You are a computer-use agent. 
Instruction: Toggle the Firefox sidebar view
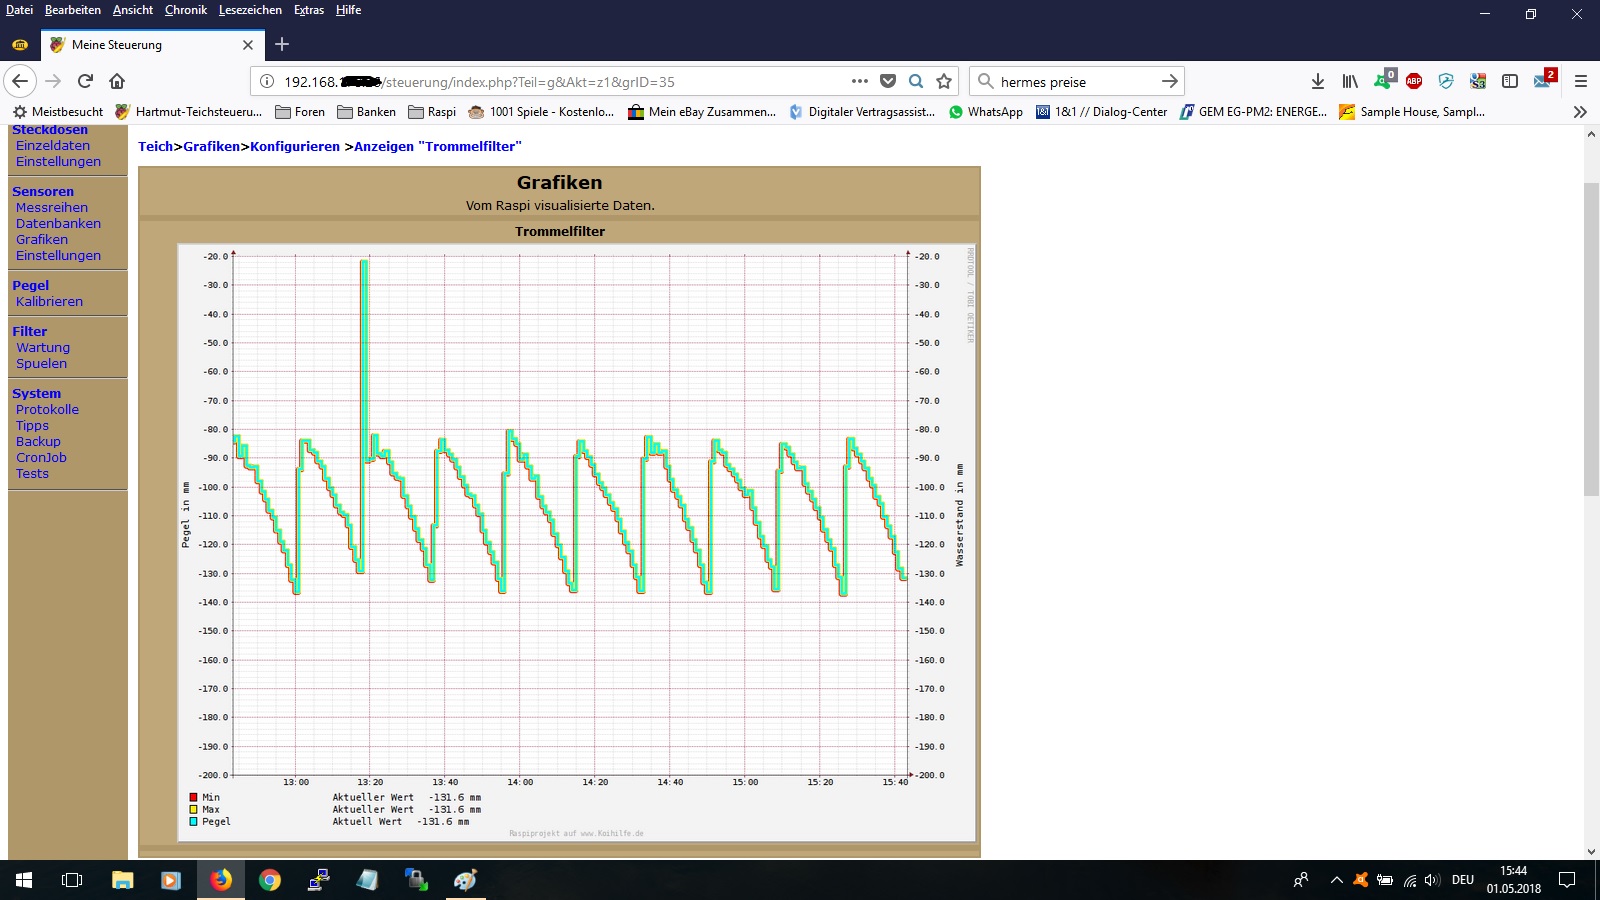tap(1510, 81)
